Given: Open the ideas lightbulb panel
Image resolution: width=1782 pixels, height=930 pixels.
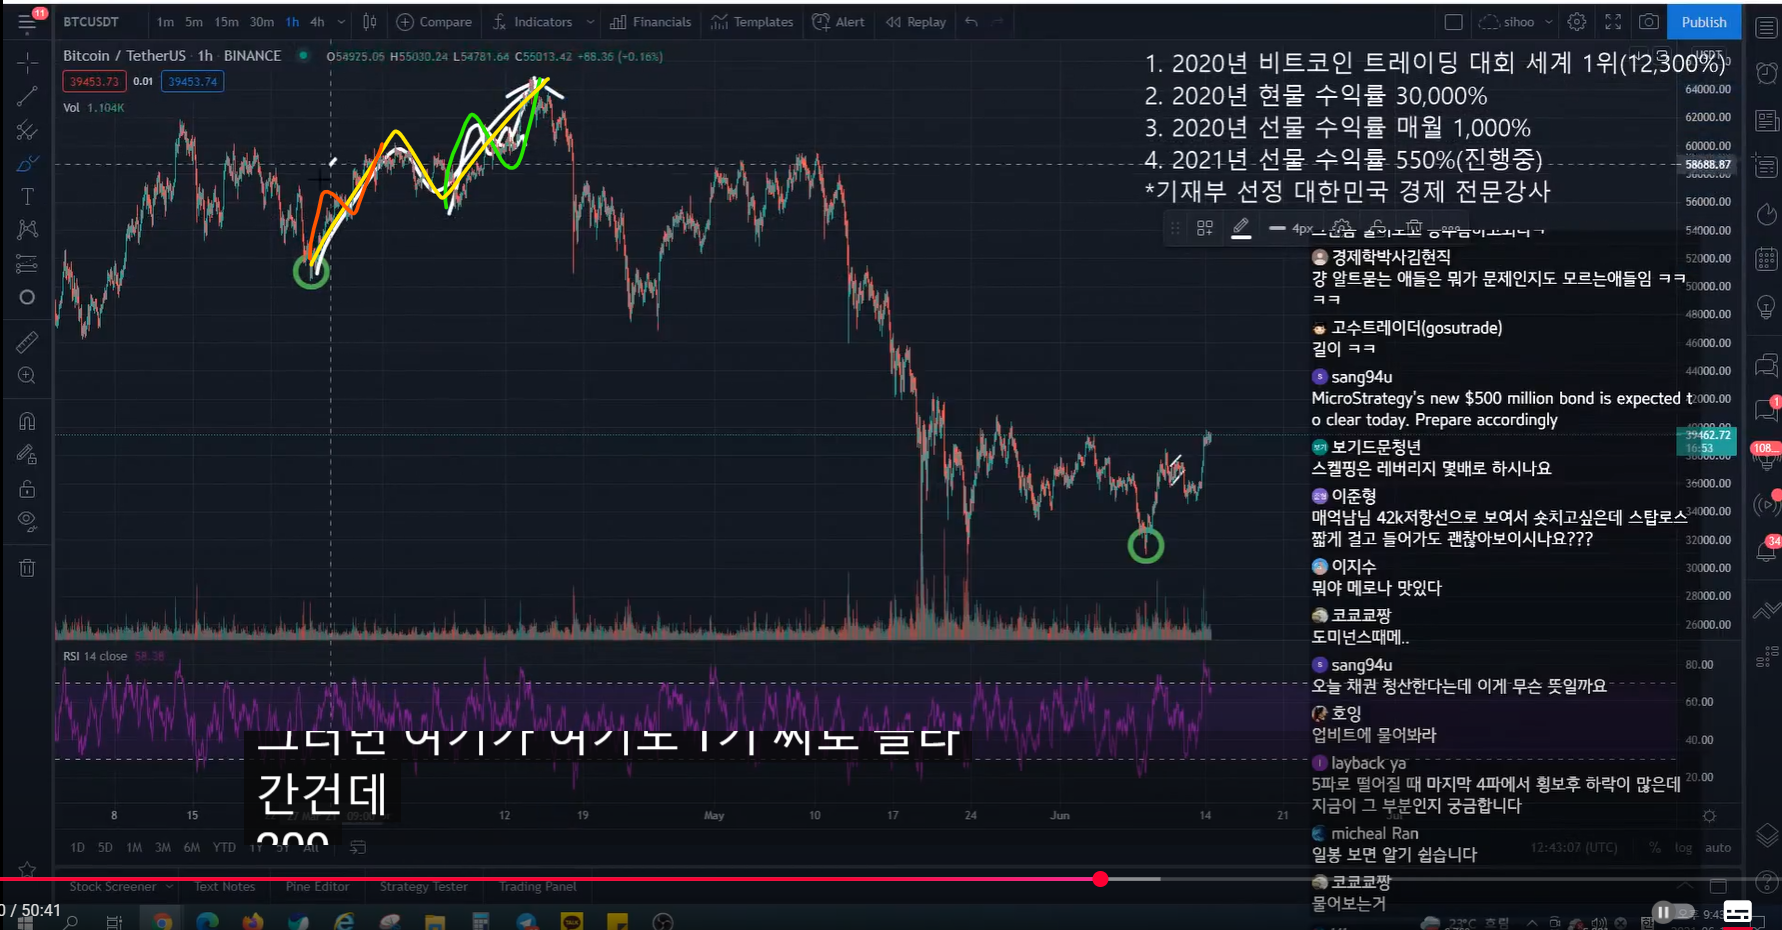Looking at the screenshot, I should (1767, 307).
